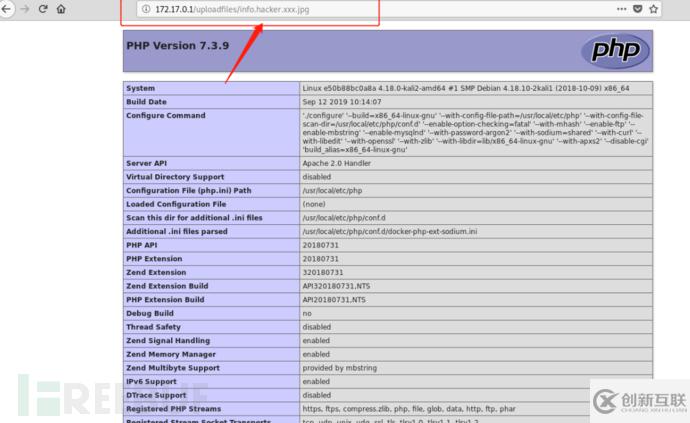This screenshot has height=423, width=690.
Task: Select the PHP API value 20180731
Action: click(320, 245)
